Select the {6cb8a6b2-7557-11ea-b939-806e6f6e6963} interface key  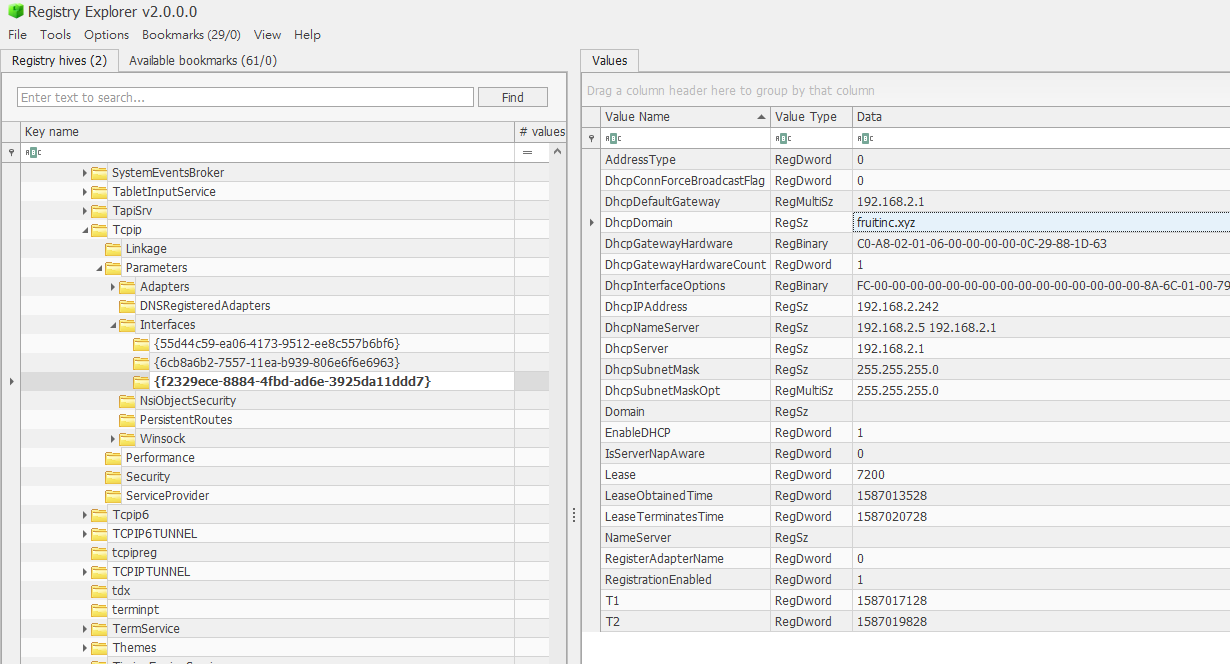[x=277, y=363]
